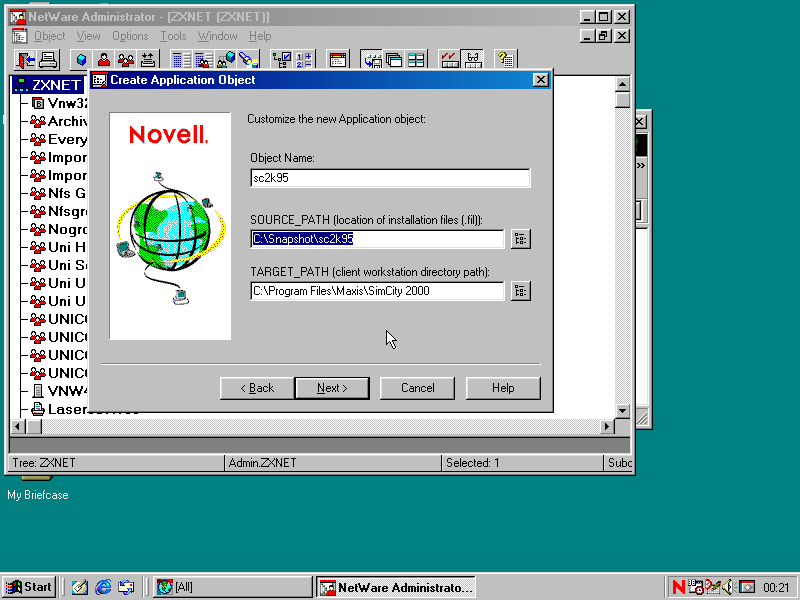Click vertical scrollbar up arrow
Screen dimensions: 800x600
click(622, 84)
